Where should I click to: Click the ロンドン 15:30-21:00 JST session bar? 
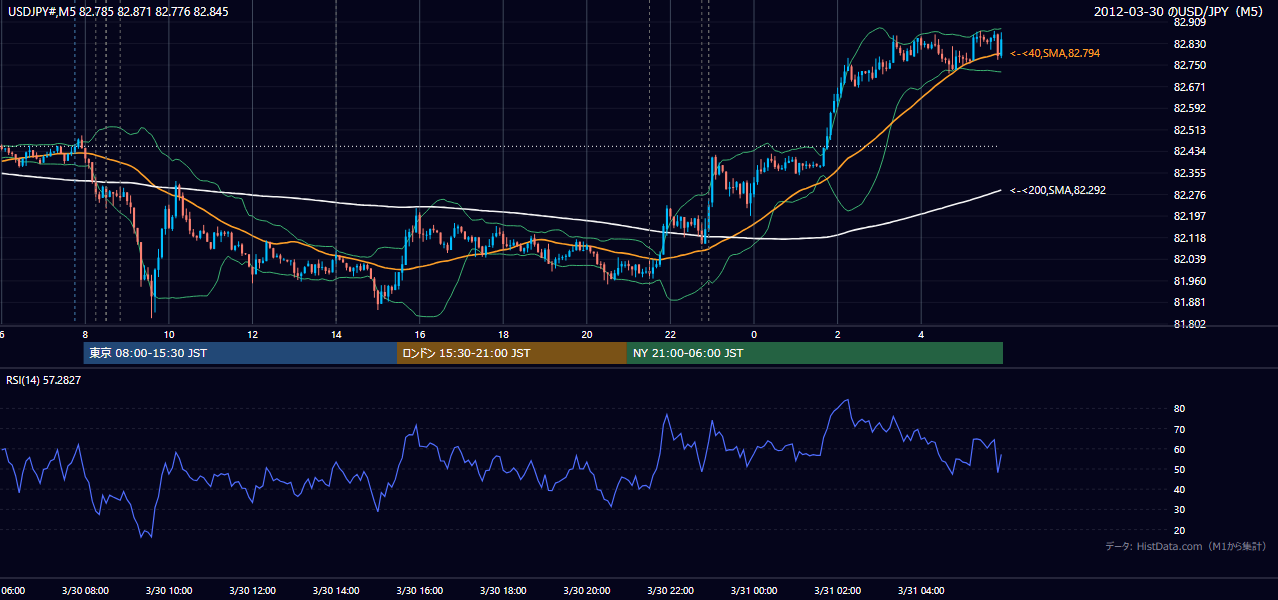point(512,353)
